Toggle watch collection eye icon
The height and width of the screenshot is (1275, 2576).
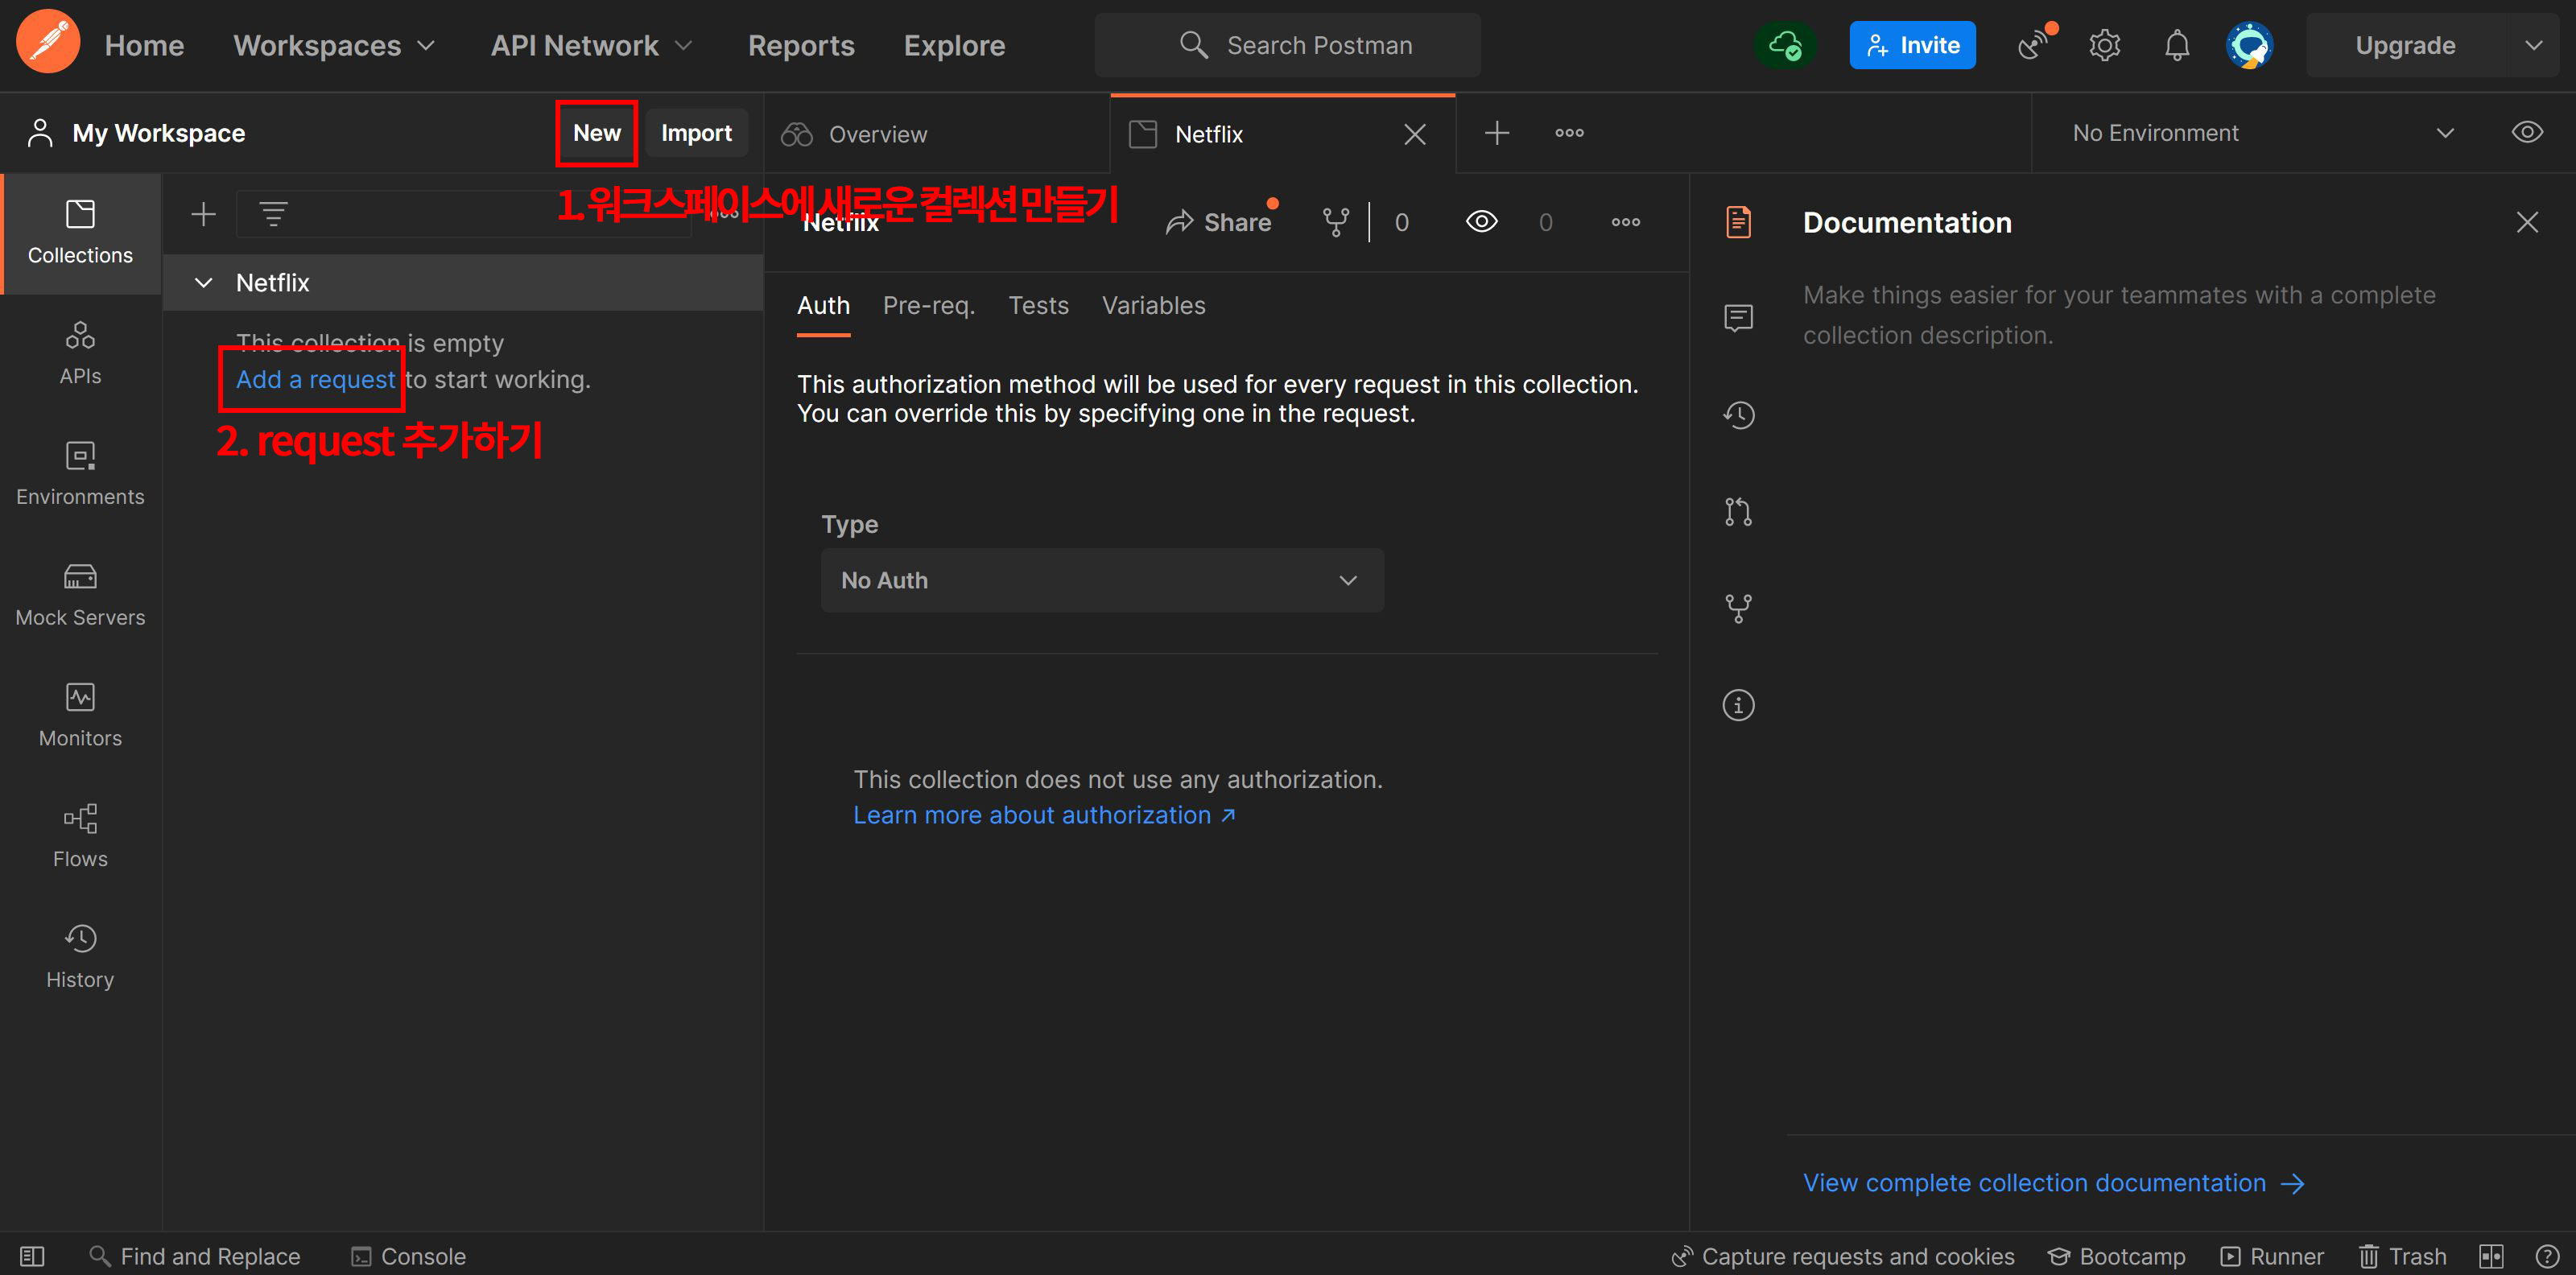pyautogui.click(x=1481, y=222)
